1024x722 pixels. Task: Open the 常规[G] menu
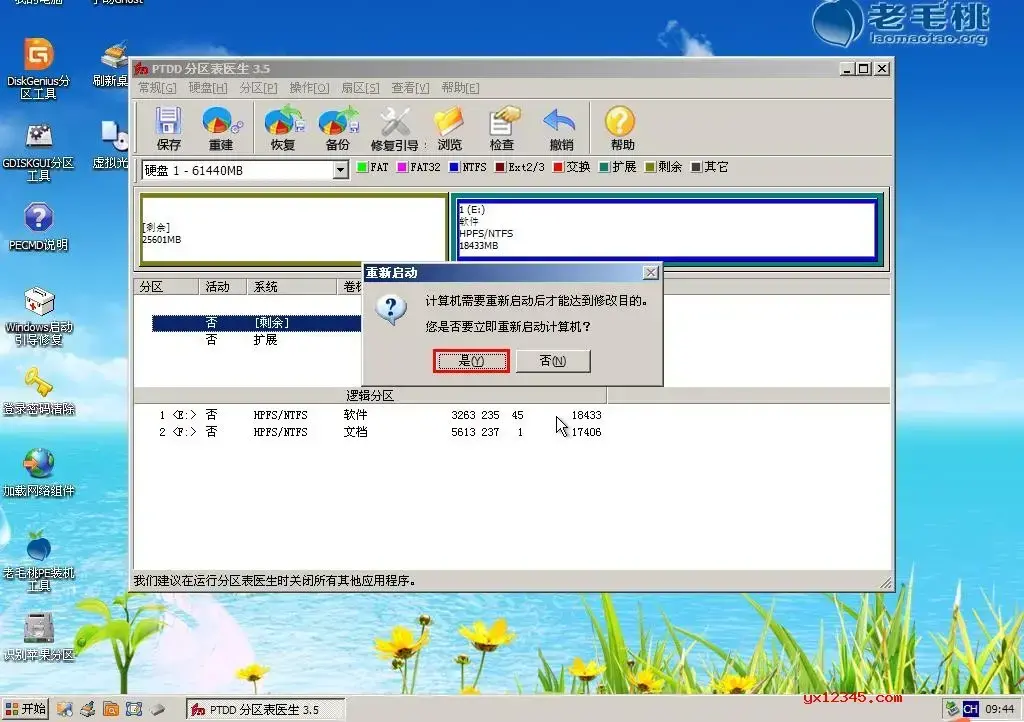157,87
